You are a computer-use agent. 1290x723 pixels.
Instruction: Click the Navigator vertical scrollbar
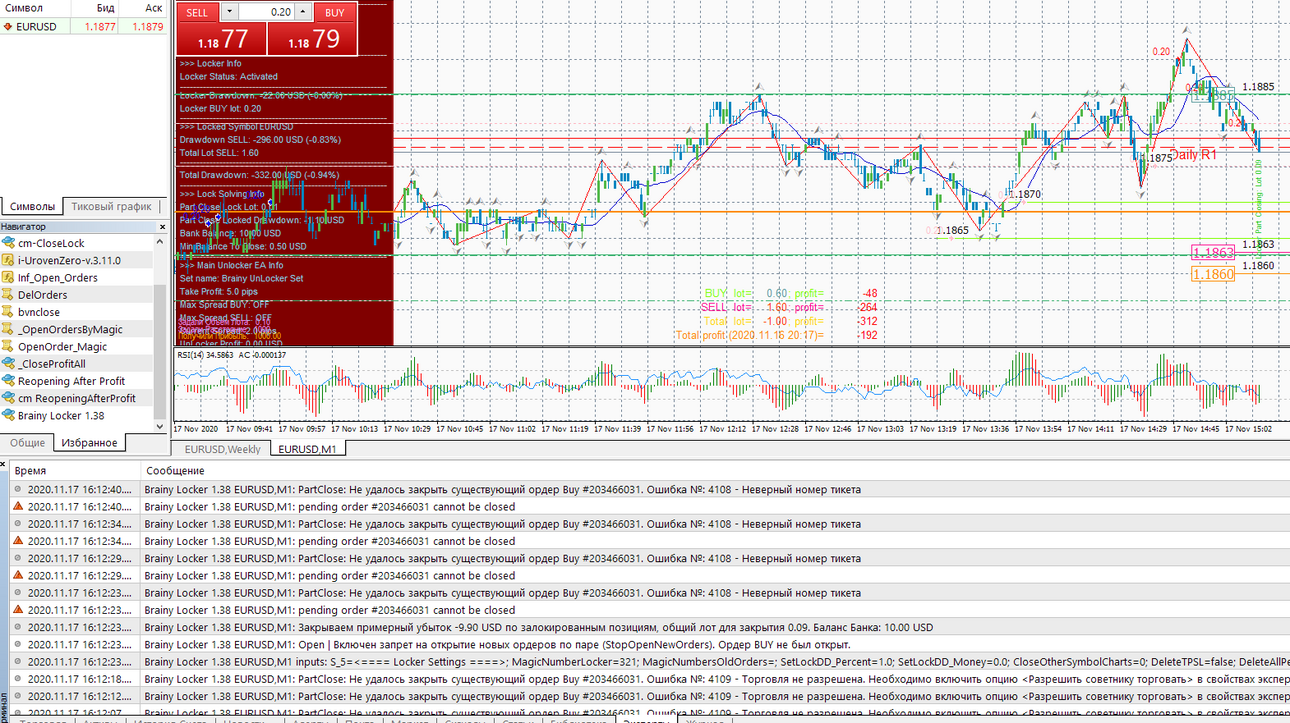pyautogui.click(x=160, y=333)
